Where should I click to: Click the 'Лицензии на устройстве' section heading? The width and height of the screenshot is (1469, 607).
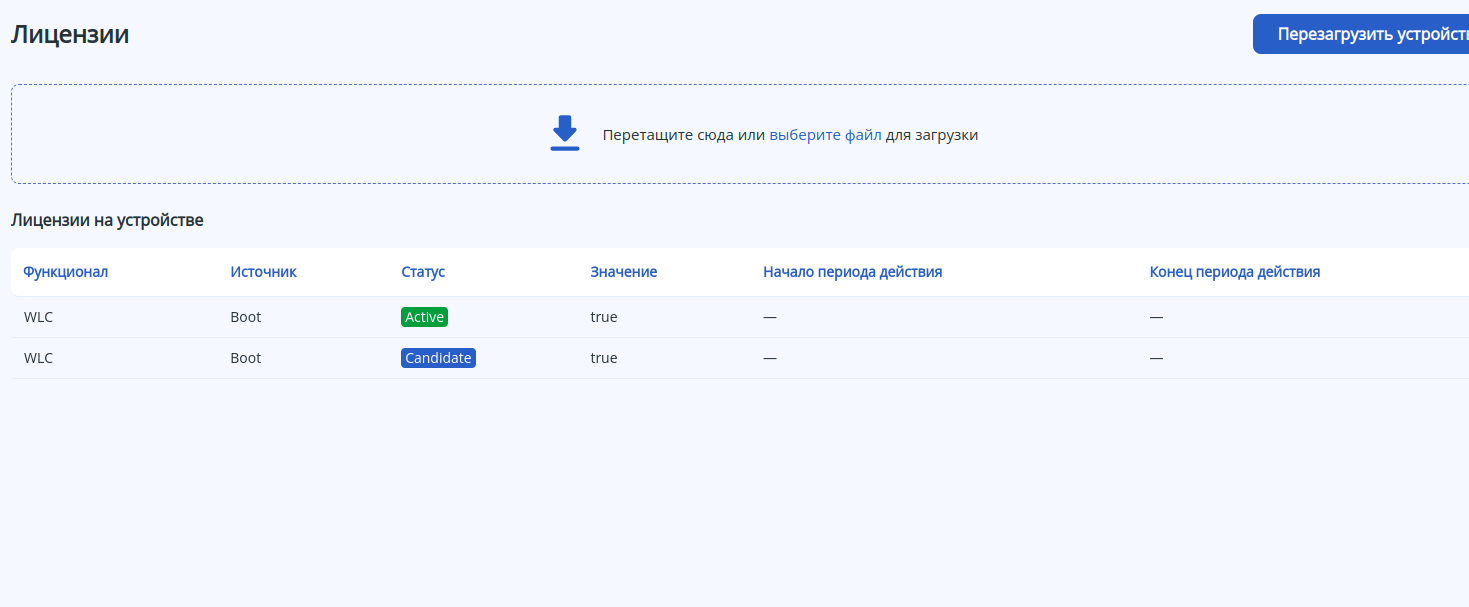(107, 220)
